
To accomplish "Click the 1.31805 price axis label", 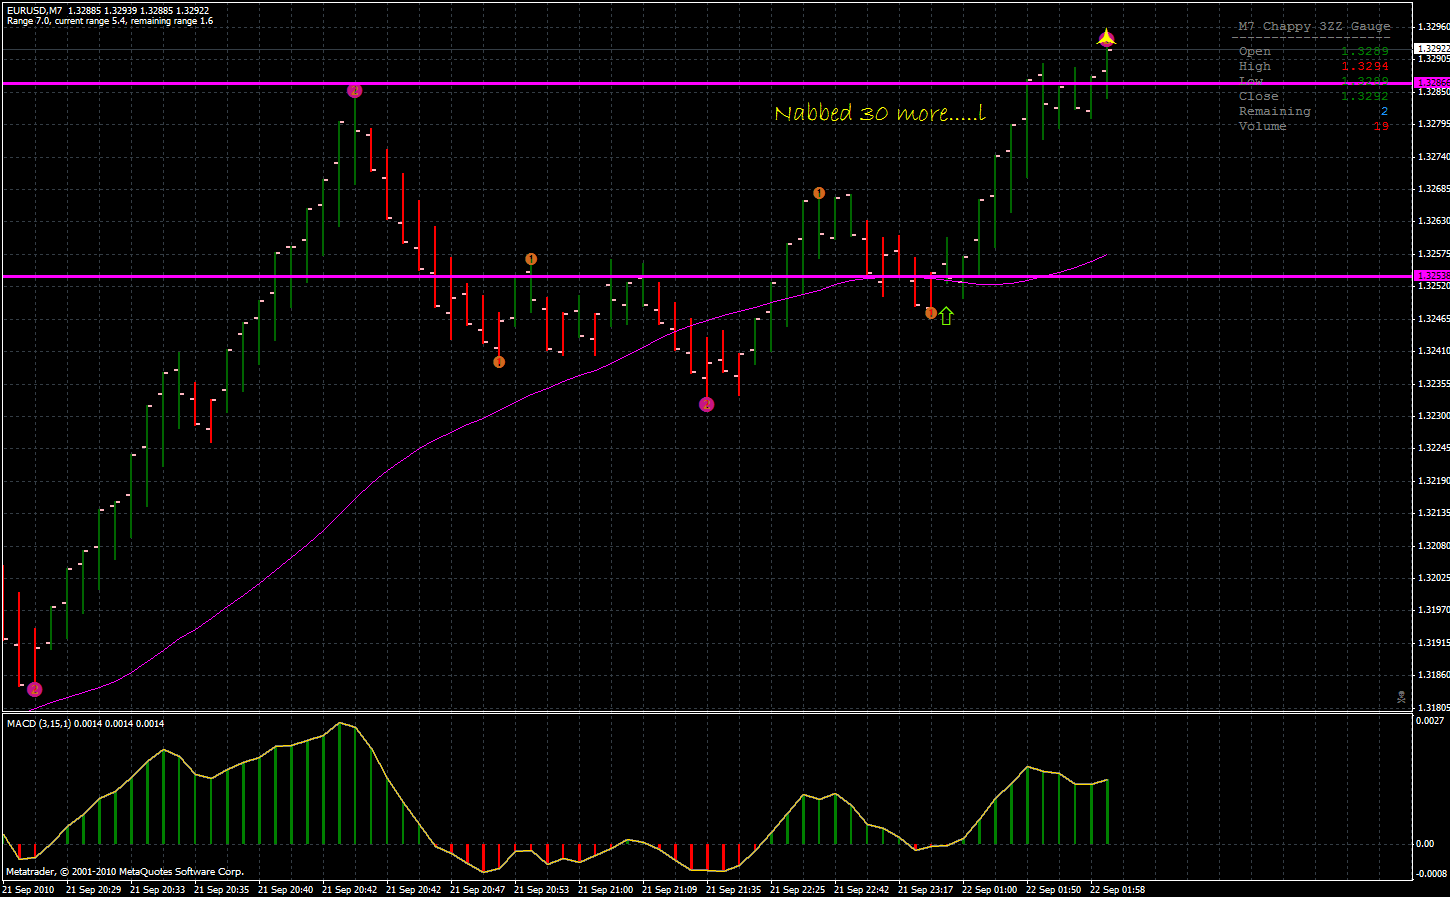I will [1433, 708].
